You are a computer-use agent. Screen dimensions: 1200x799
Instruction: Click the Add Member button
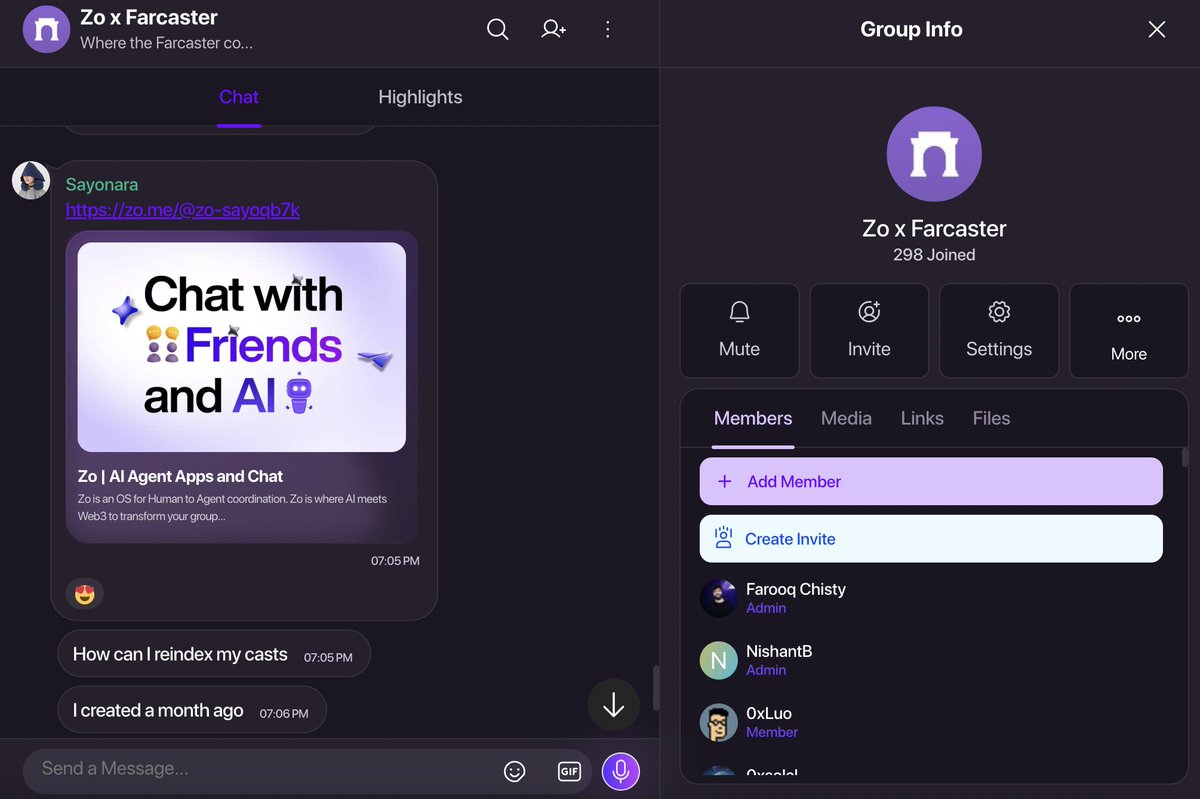[x=931, y=481]
